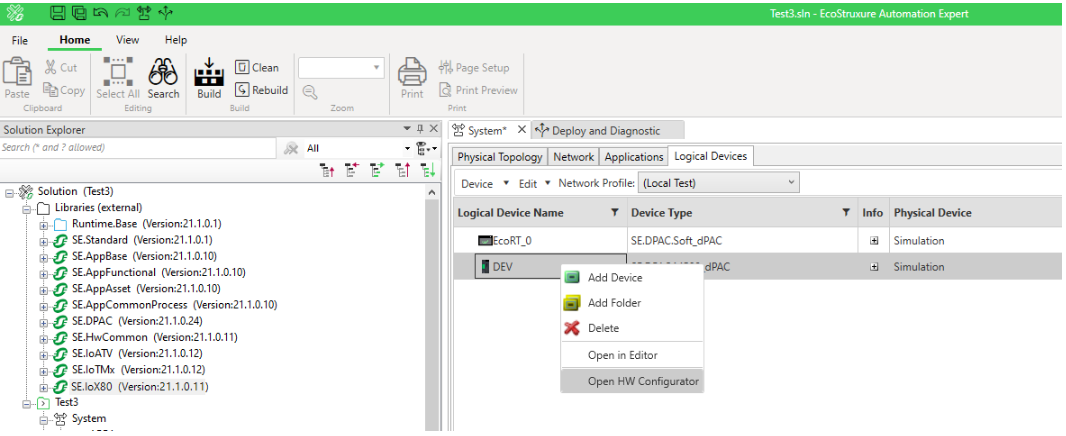This screenshot has width=1066, height=436.
Task: Expand the SE.DPAC library node
Action: [x=44, y=322]
